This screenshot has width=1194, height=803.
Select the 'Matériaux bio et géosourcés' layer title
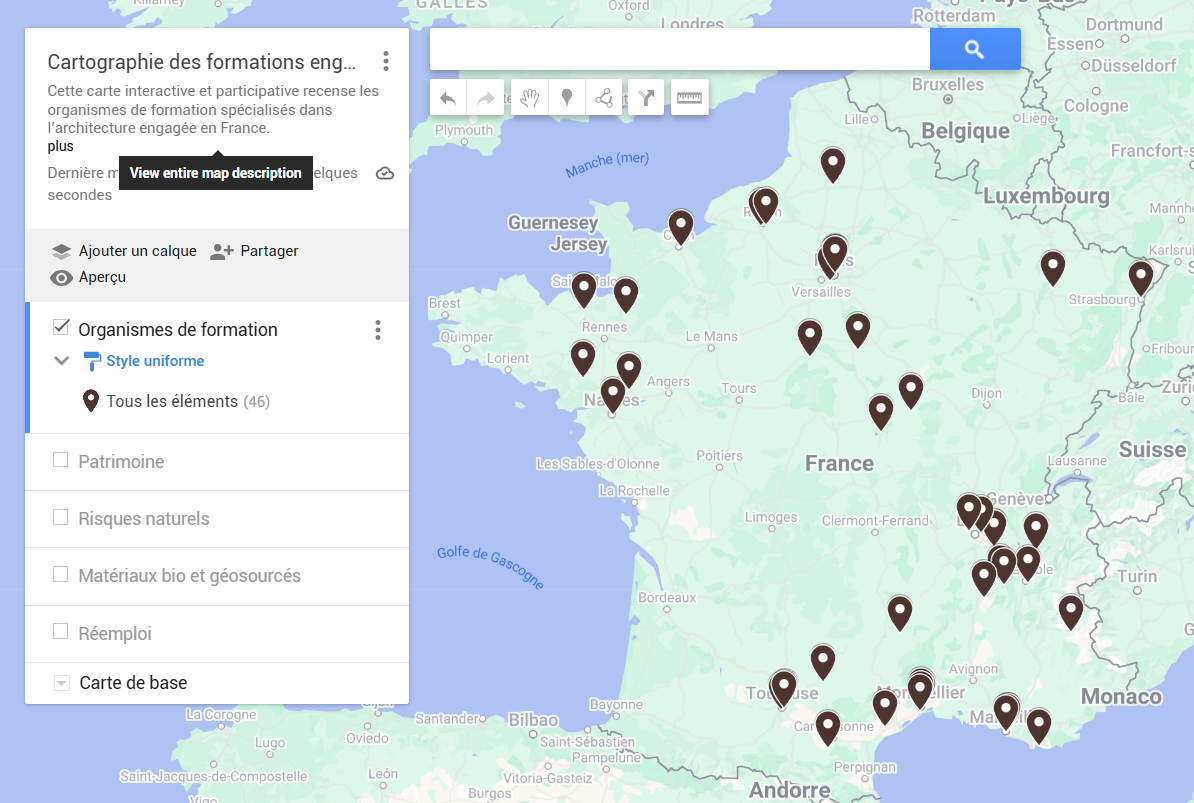click(x=190, y=576)
